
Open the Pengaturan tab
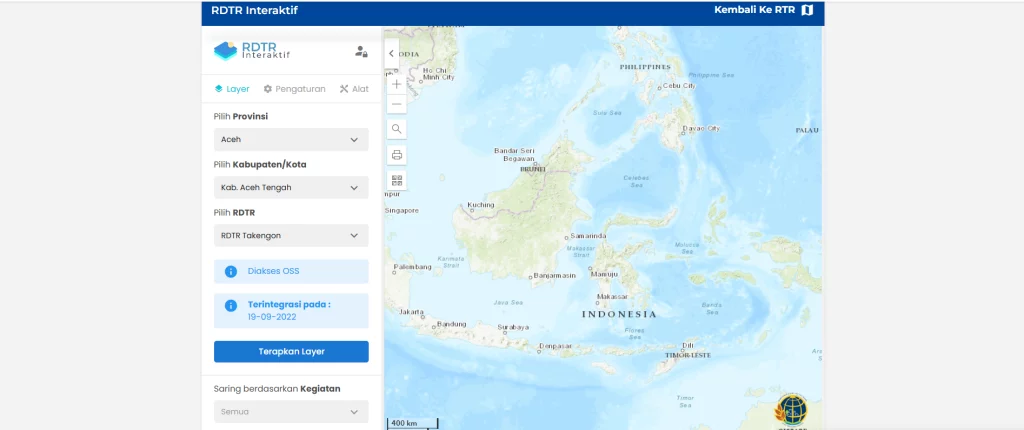point(294,88)
